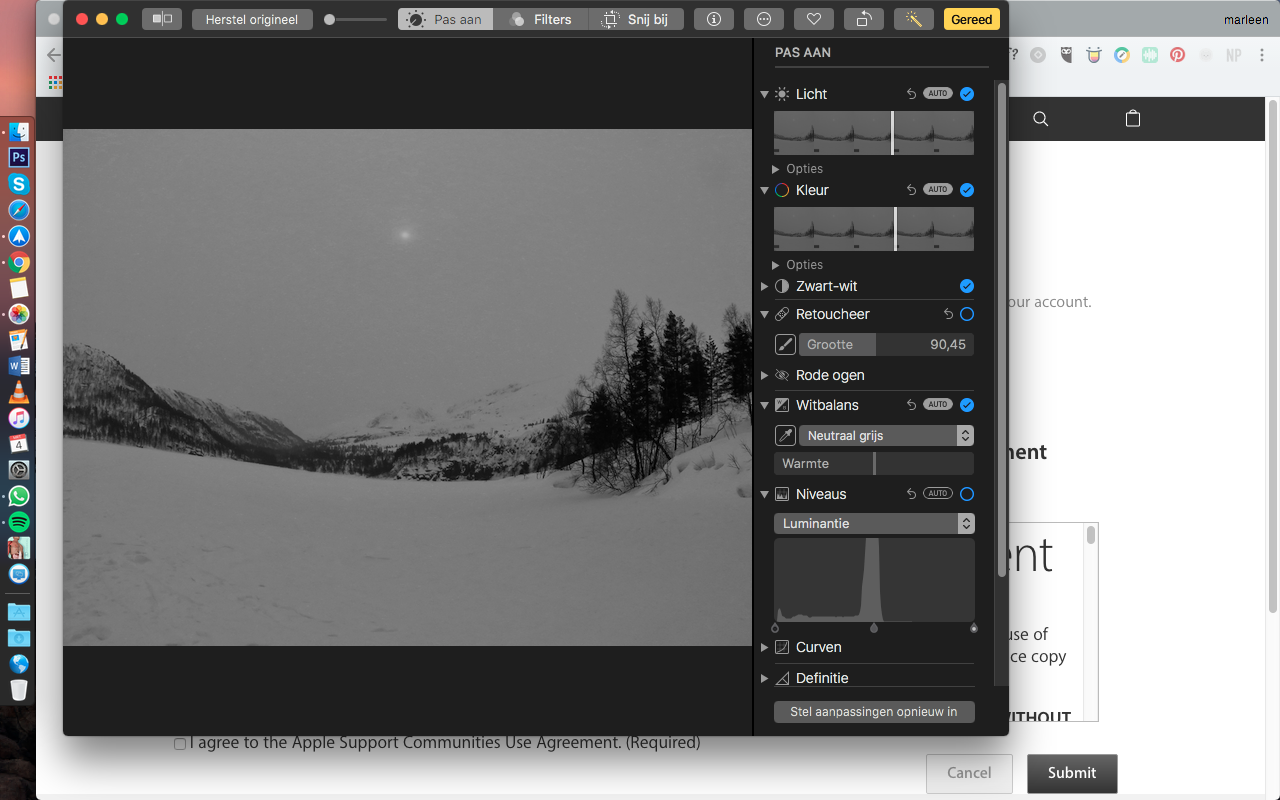Expand the Rode ogen section
Screen dimensions: 1280x800
pos(765,375)
